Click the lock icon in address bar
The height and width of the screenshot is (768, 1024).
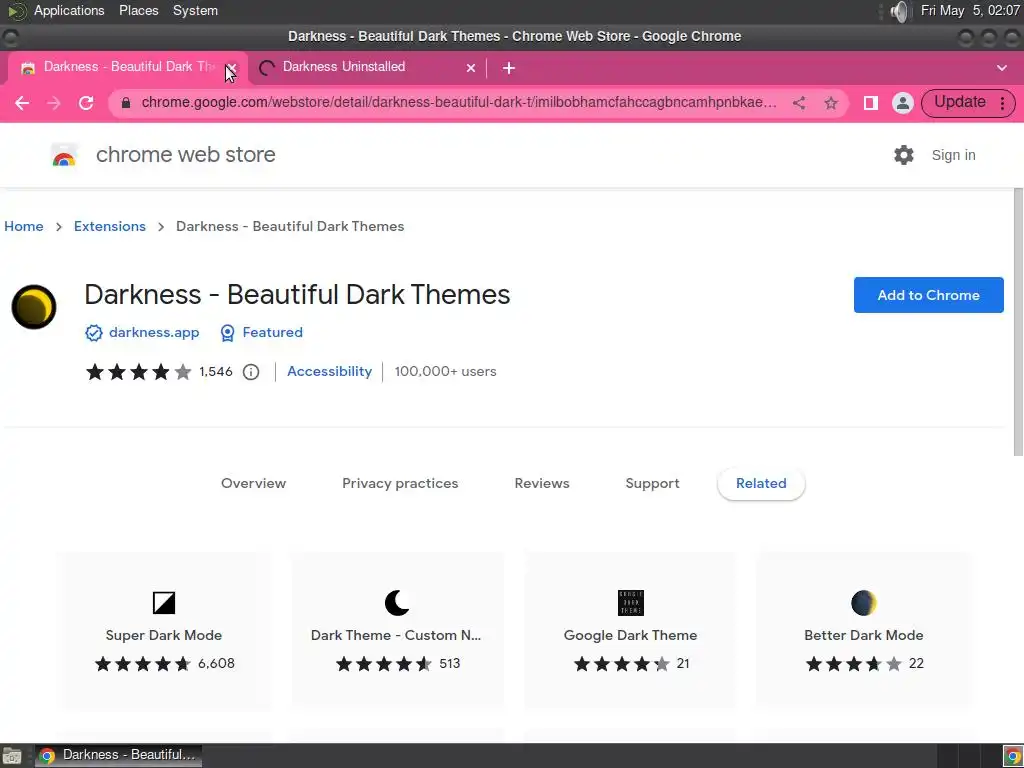(126, 103)
